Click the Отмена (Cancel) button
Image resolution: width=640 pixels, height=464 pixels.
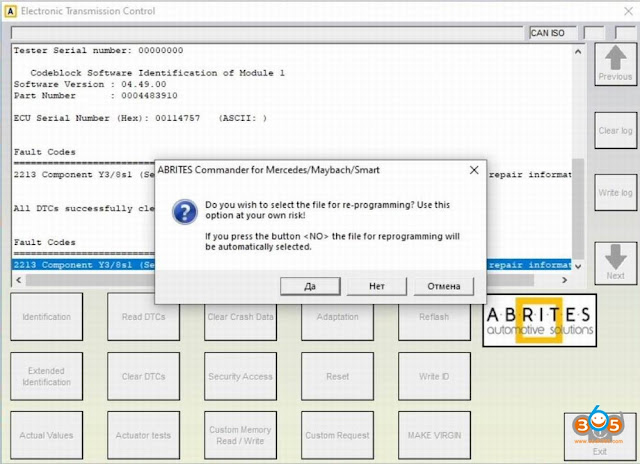click(444, 286)
